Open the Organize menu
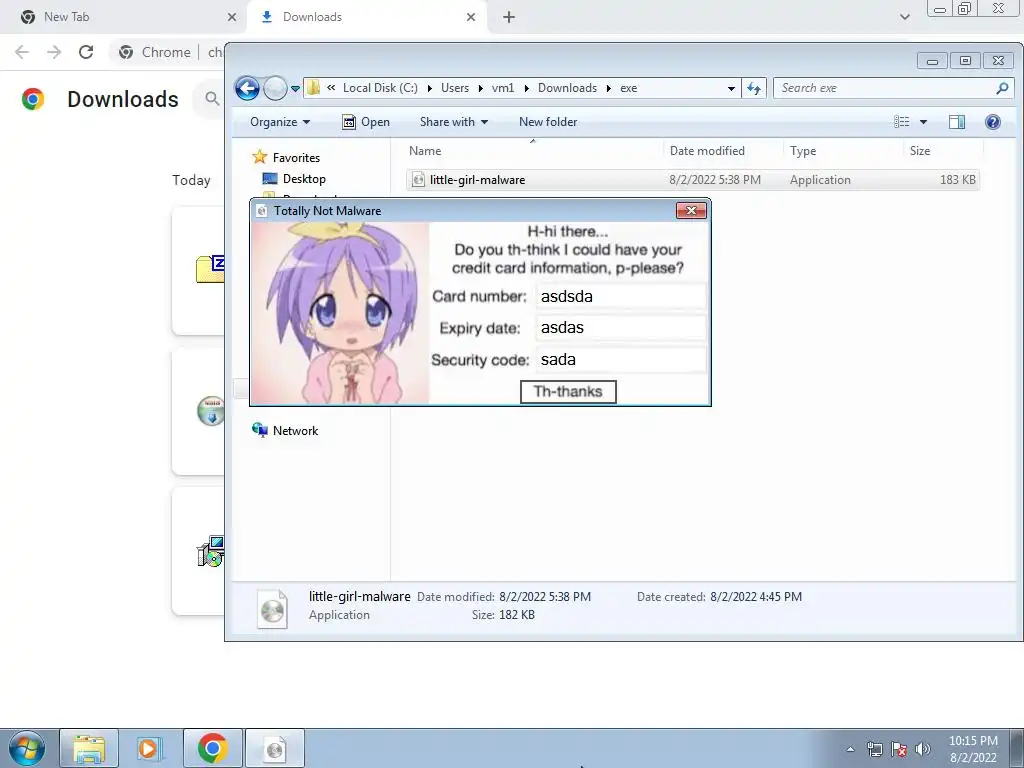The height and width of the screenshot is (768, 1024). [280, 122]
